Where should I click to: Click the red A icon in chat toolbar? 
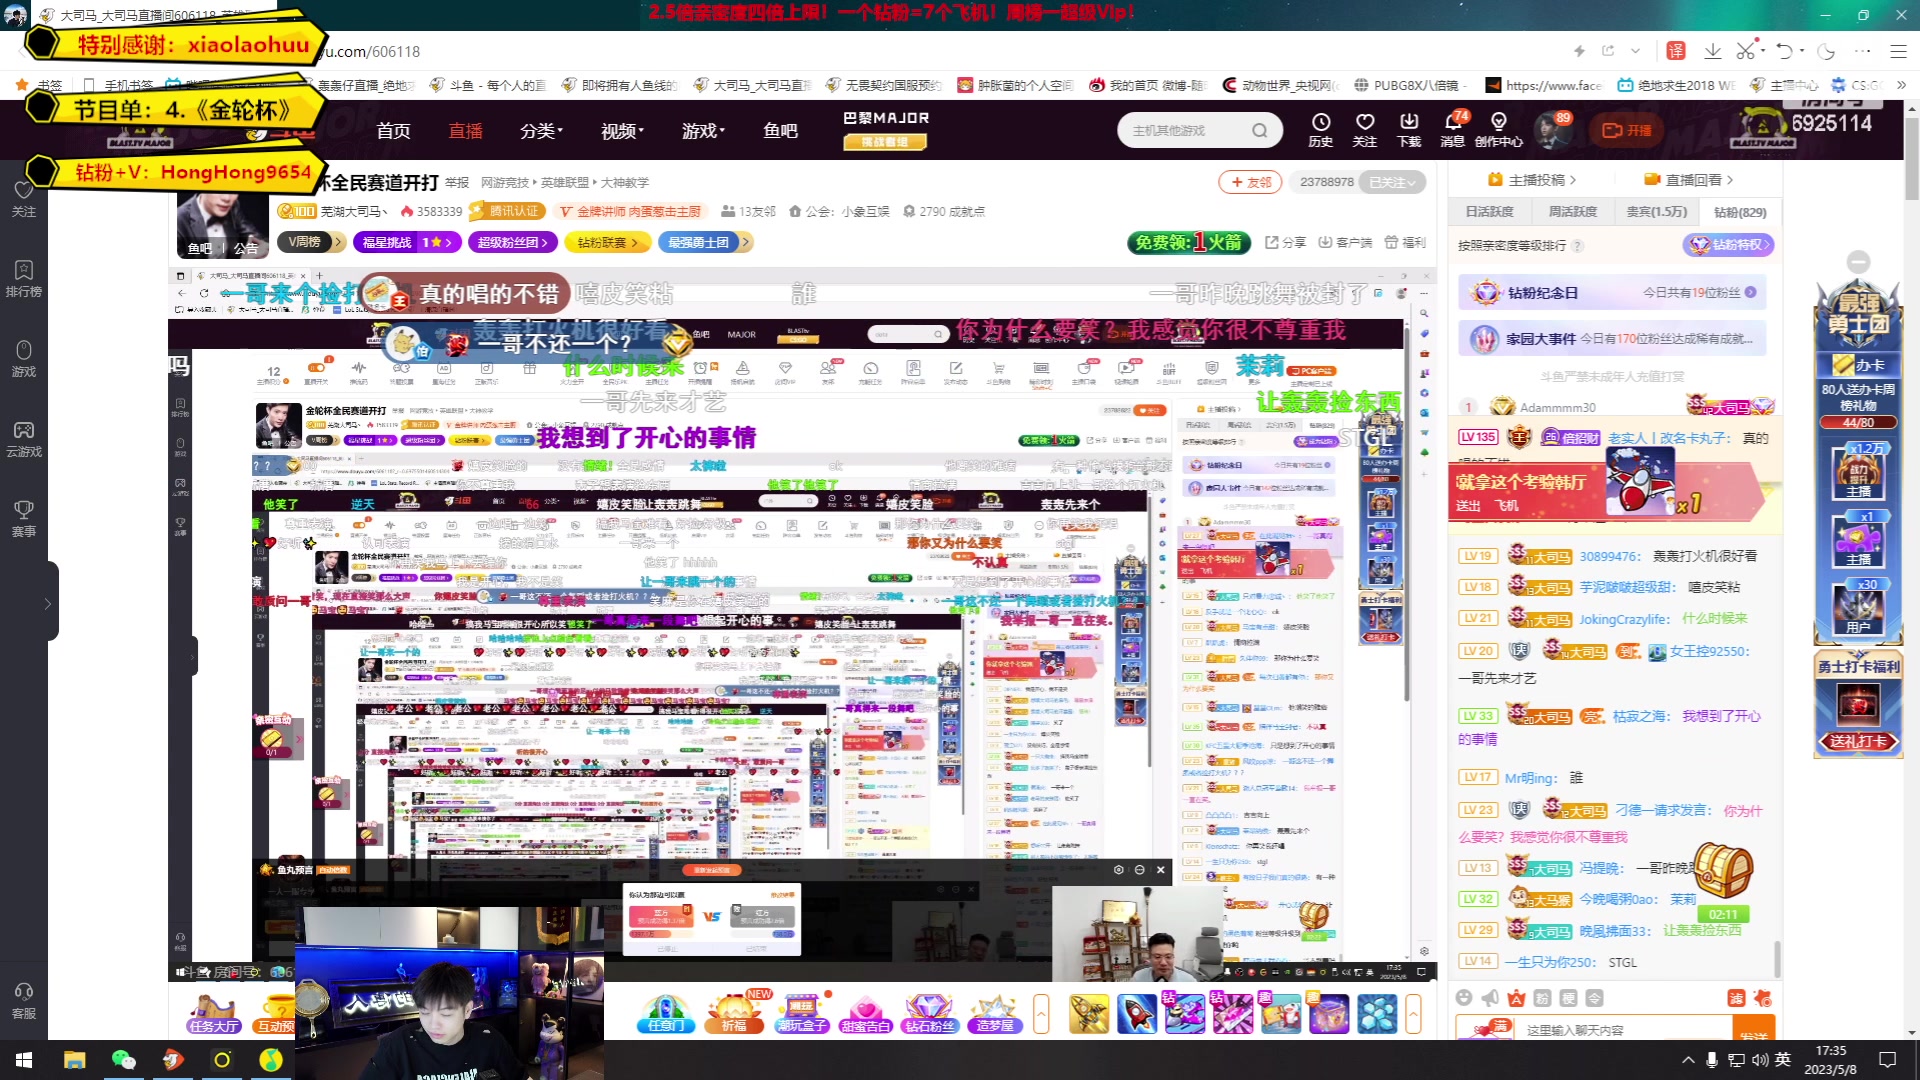click(x=1516, y=997)
